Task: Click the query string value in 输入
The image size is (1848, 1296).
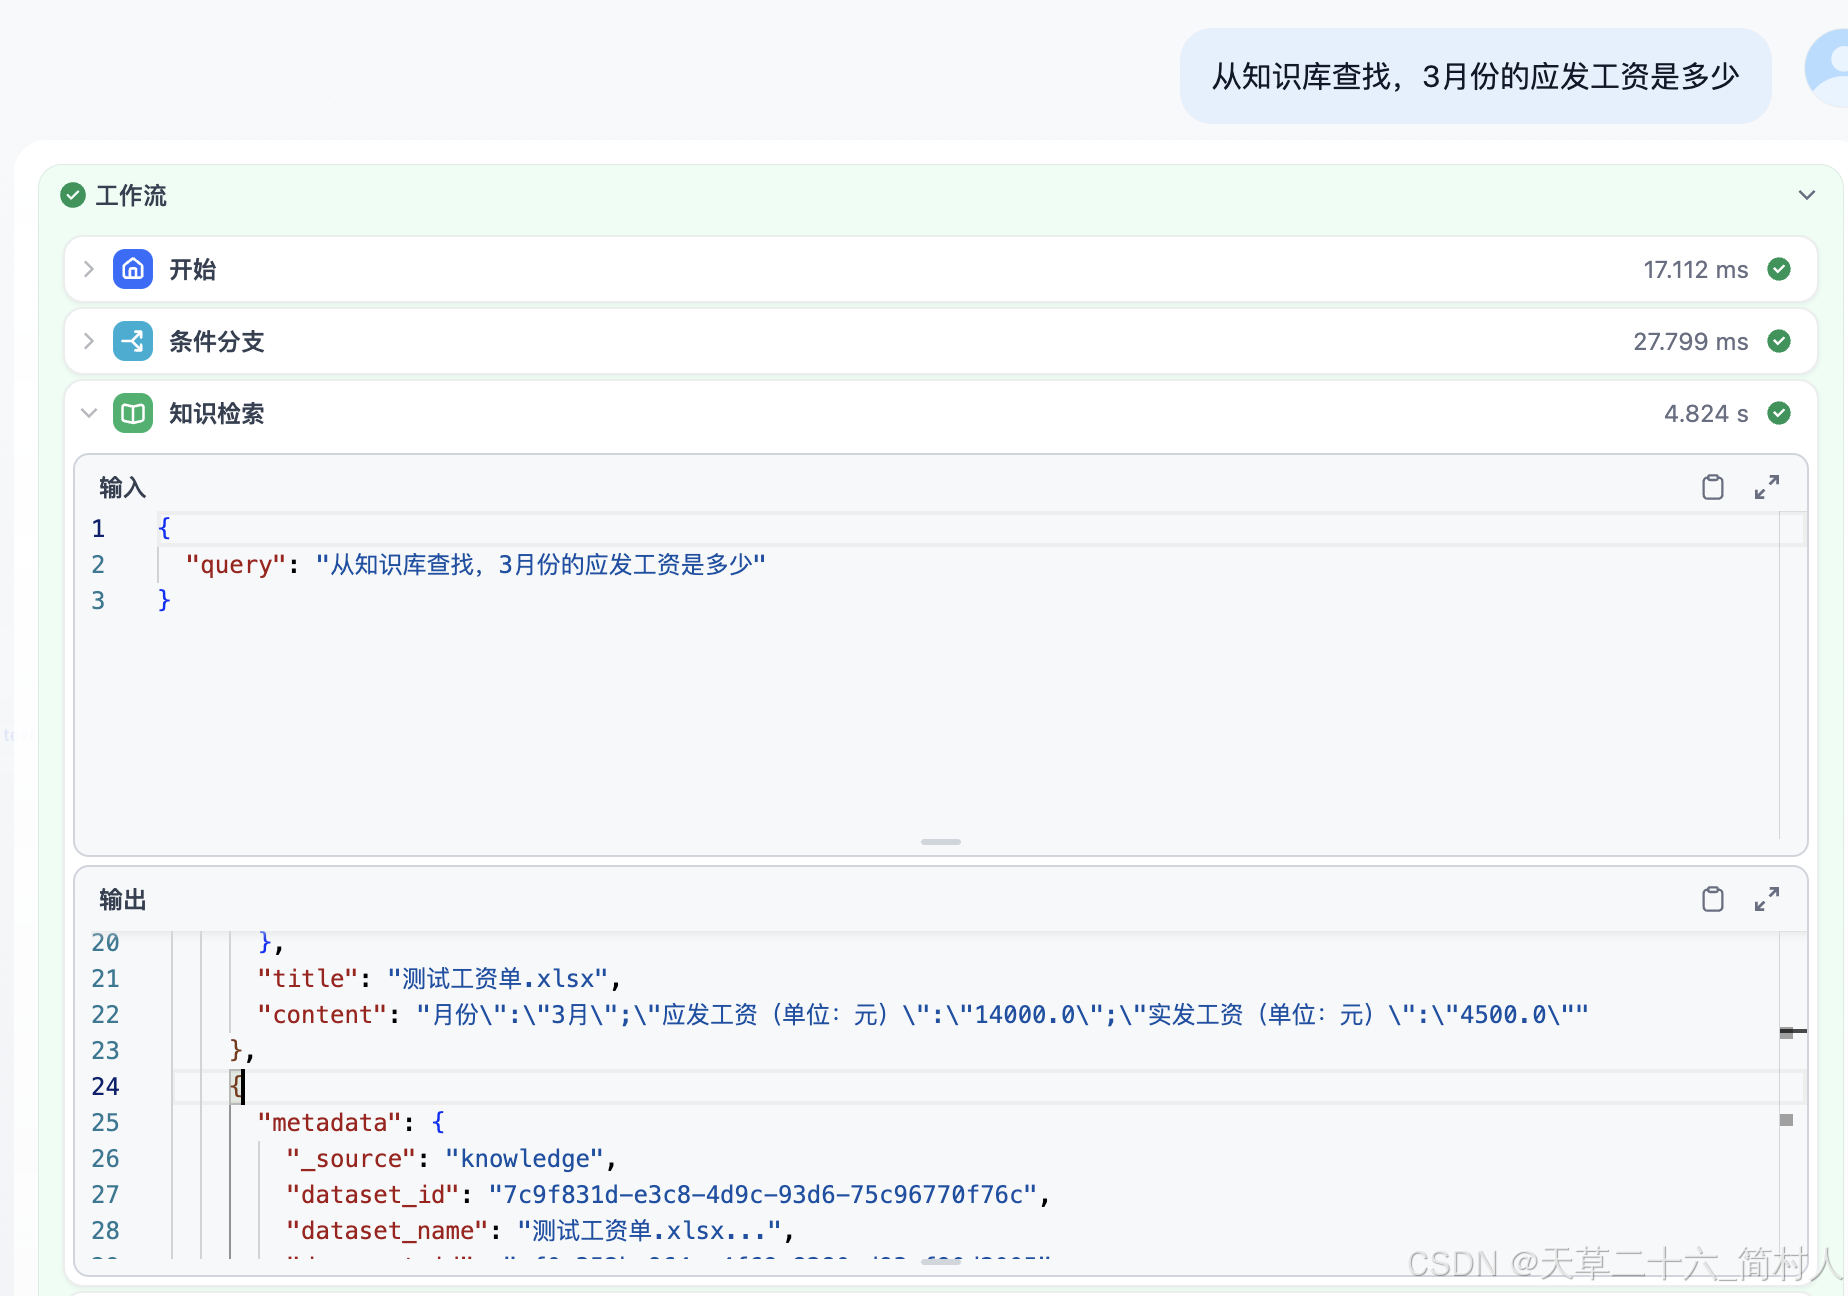Action: coord(541,565)
